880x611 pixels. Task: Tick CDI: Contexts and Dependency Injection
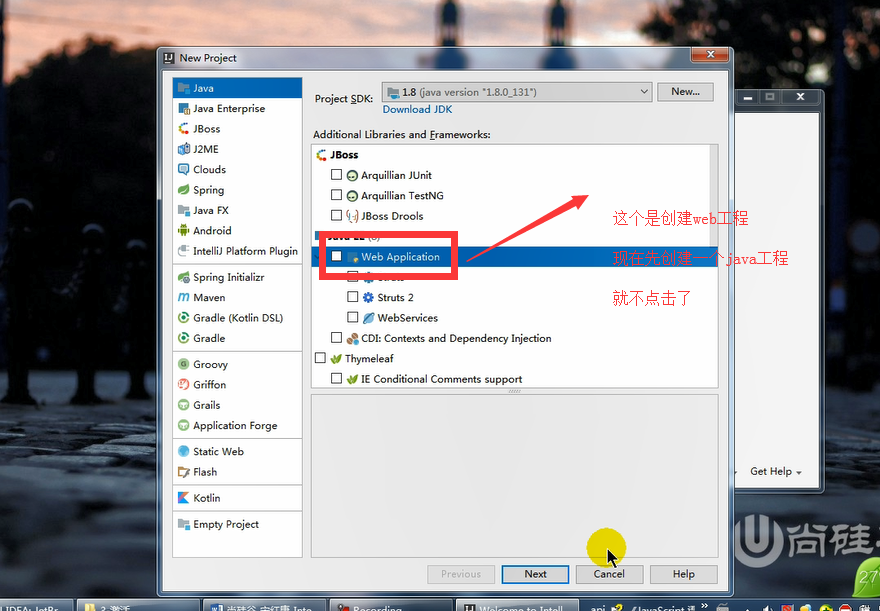pyautogui.click(x=336, y=337)
